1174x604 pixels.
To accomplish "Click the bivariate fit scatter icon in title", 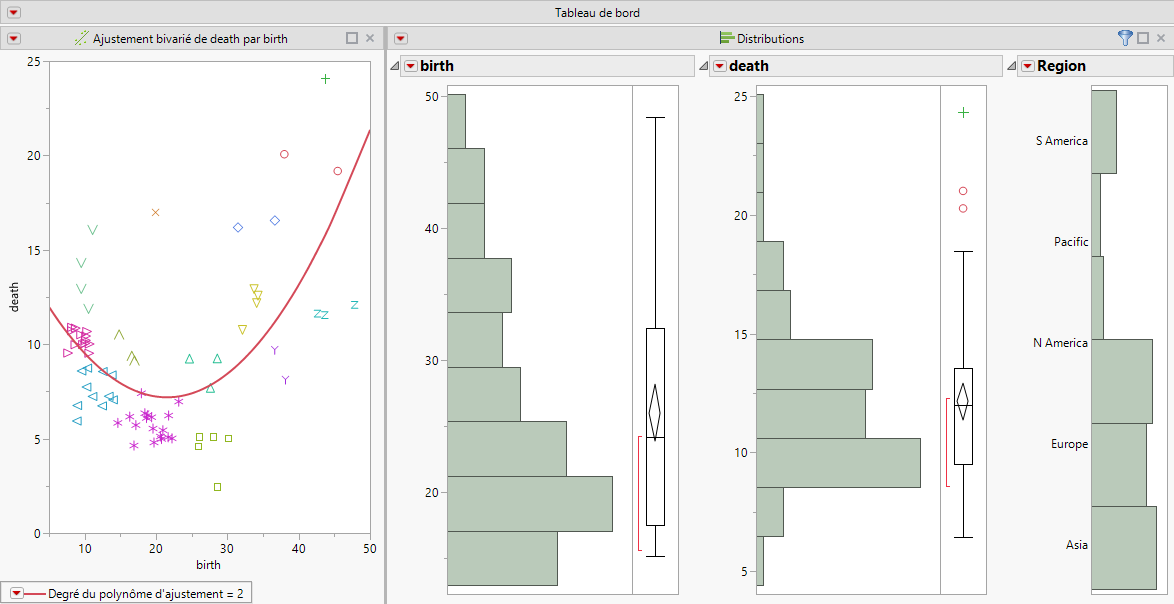I will point(82,38).
